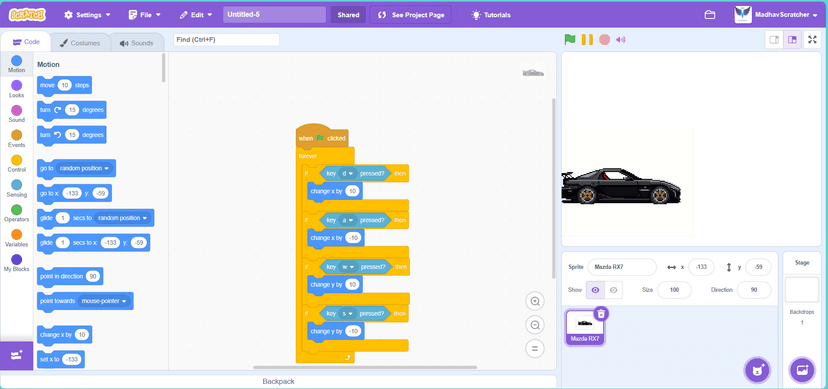828x389 pixels.
Task: Switch to the Costumes tab
Action: pyautogui.click(x=80, y=43)
